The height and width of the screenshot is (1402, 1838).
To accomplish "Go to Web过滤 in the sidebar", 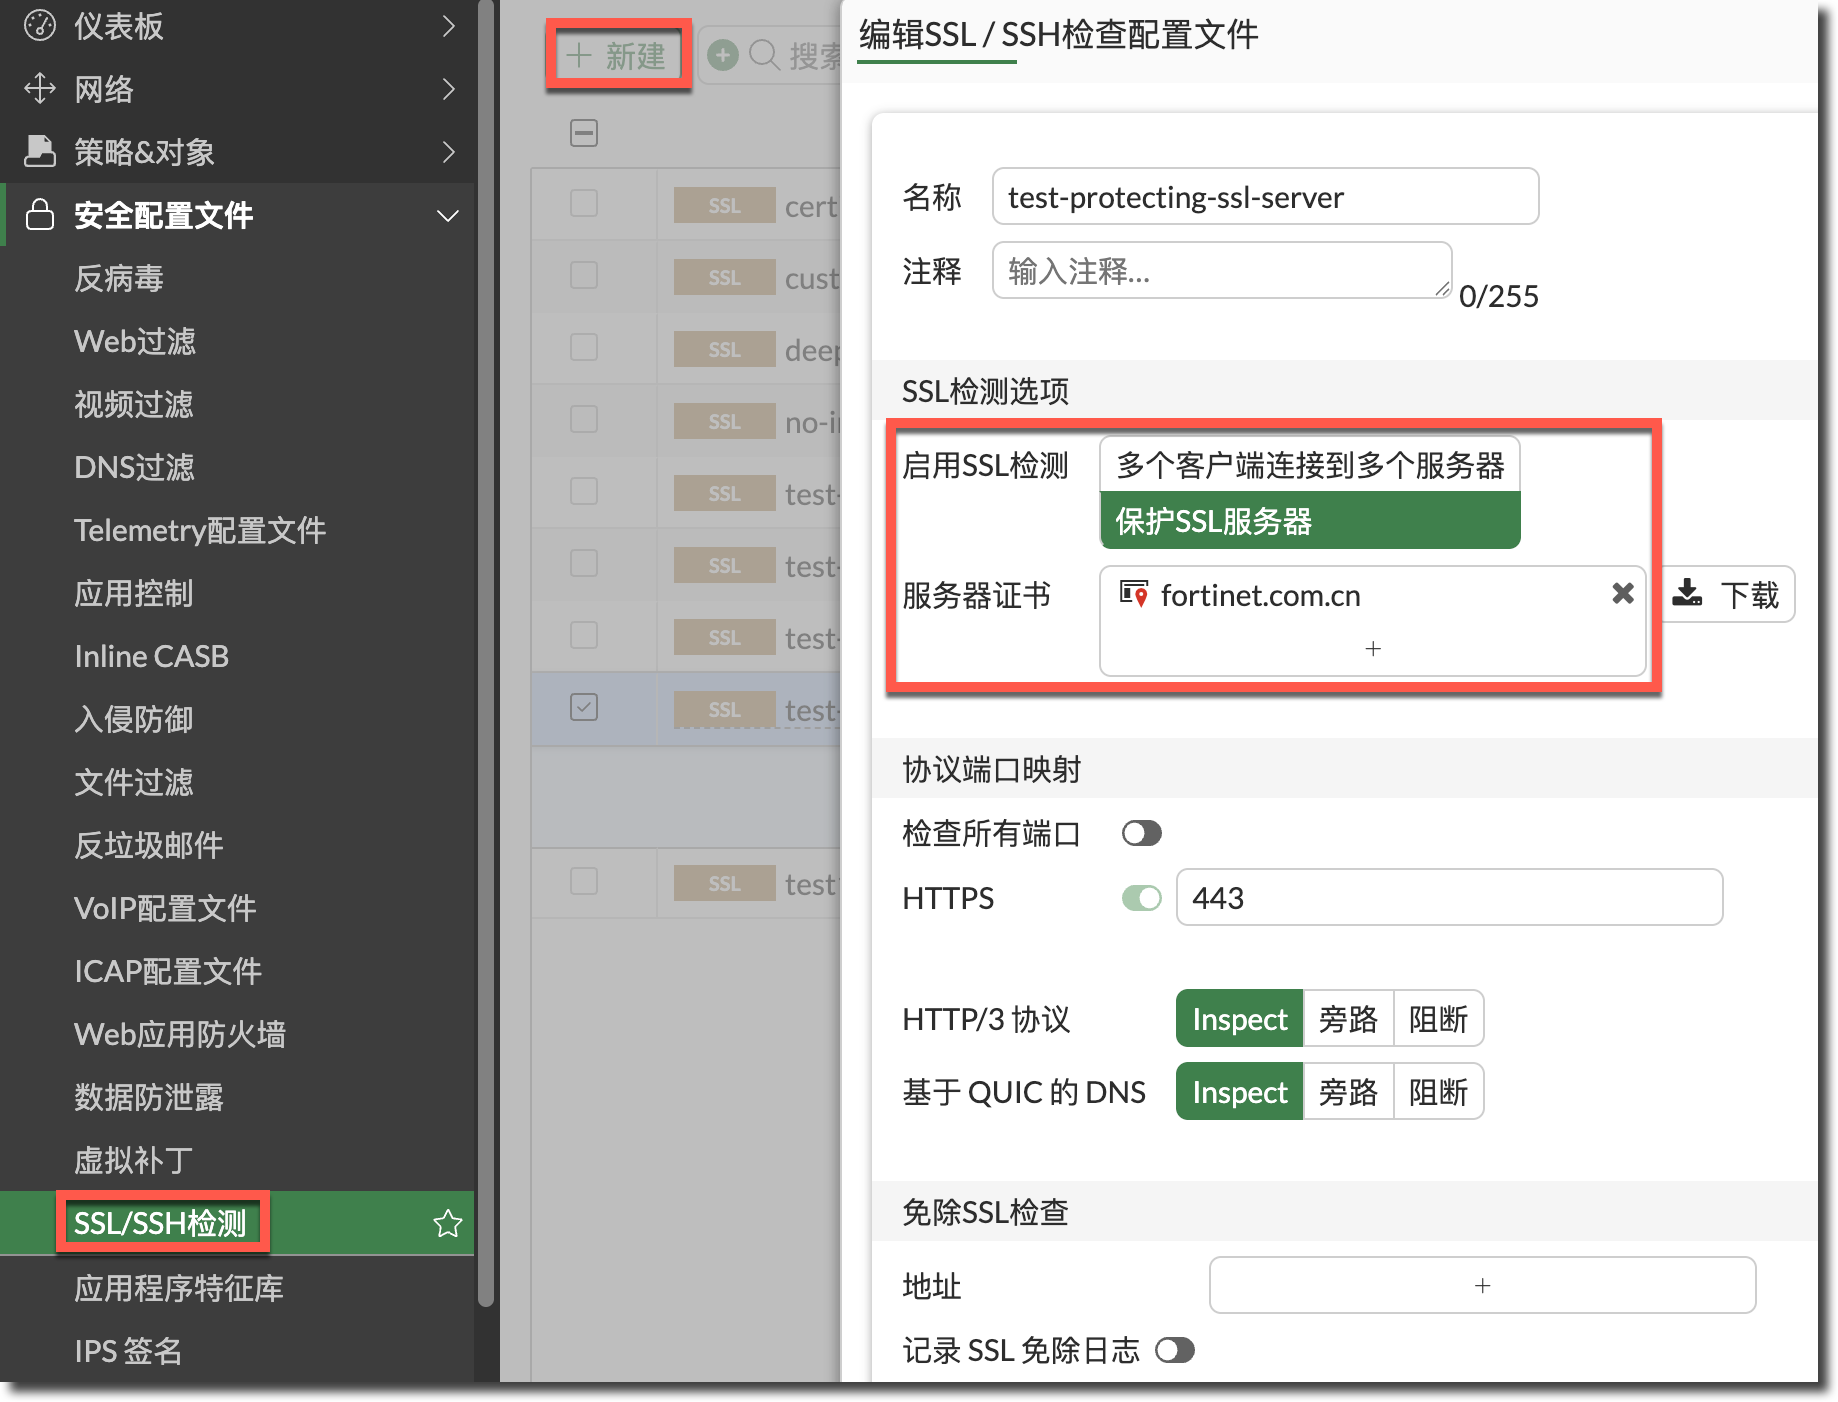I will point(135,341).
